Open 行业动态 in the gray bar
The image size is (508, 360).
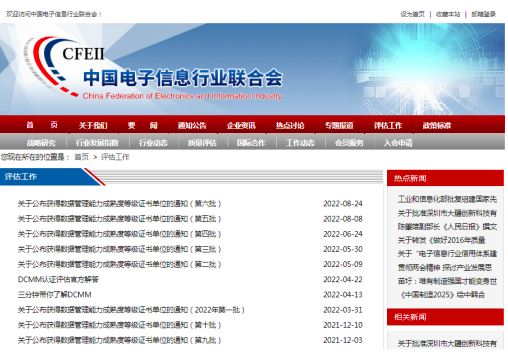pyautogui.click(x=153, y=143)
